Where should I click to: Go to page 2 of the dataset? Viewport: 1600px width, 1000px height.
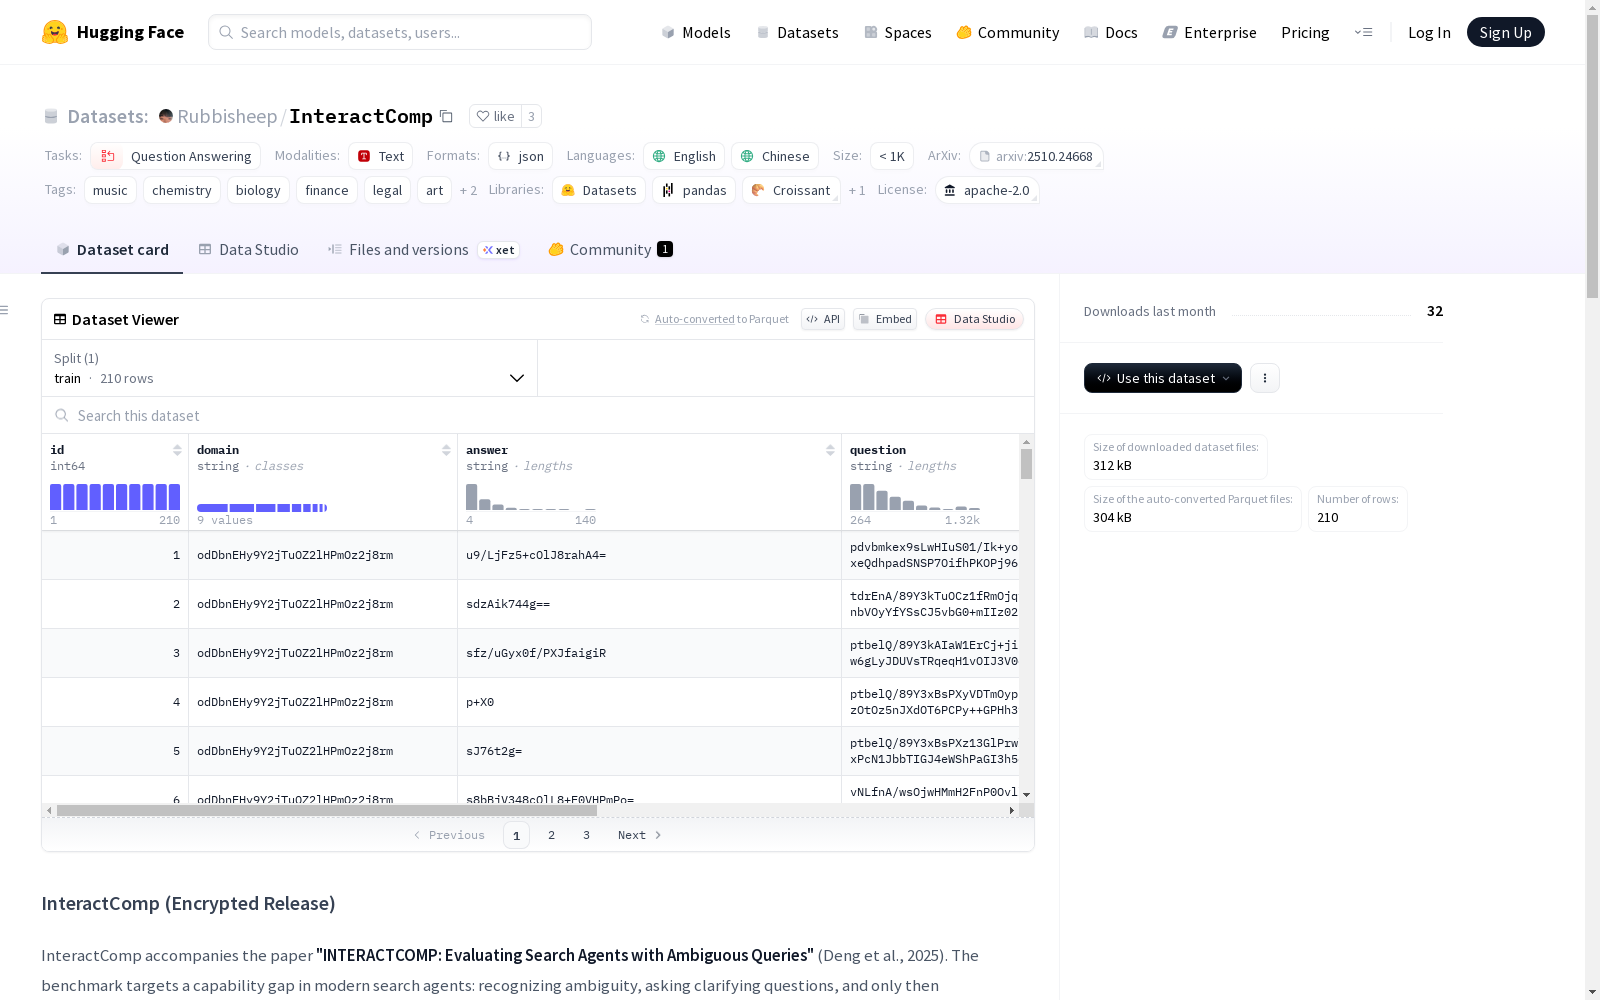551,835
